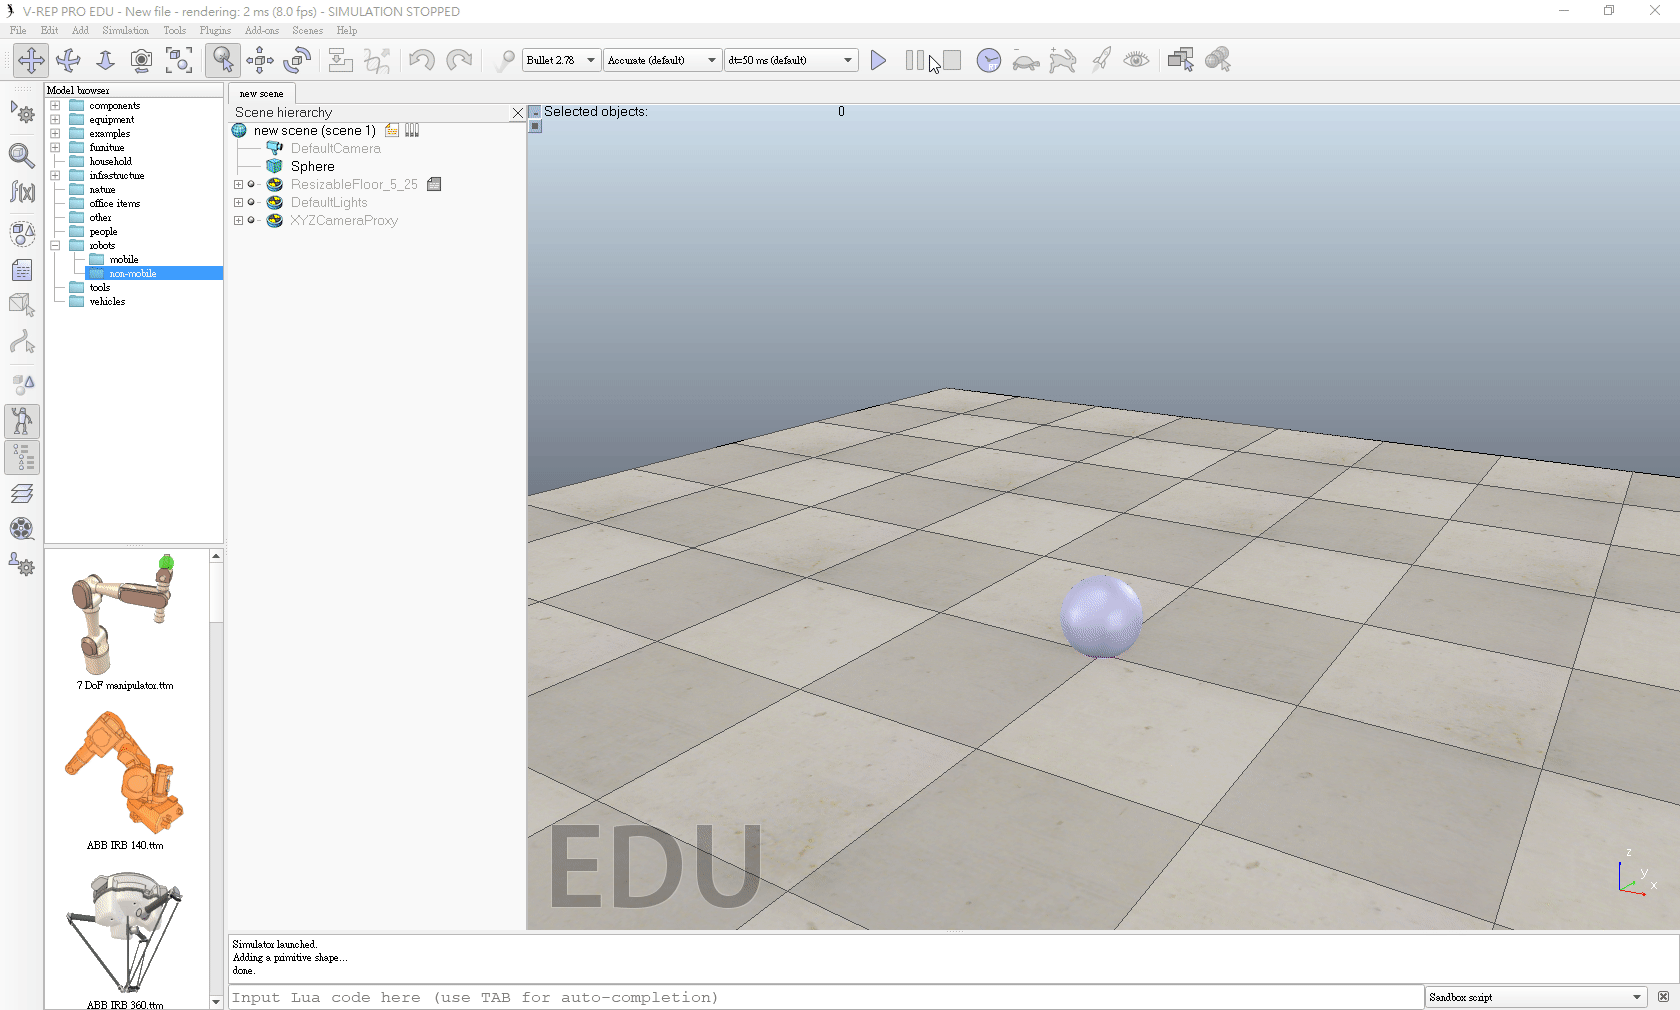Open the Simulation menu
Image resolution: width=1680 pixels, height=1010 pixels.
tap(125, 30)
